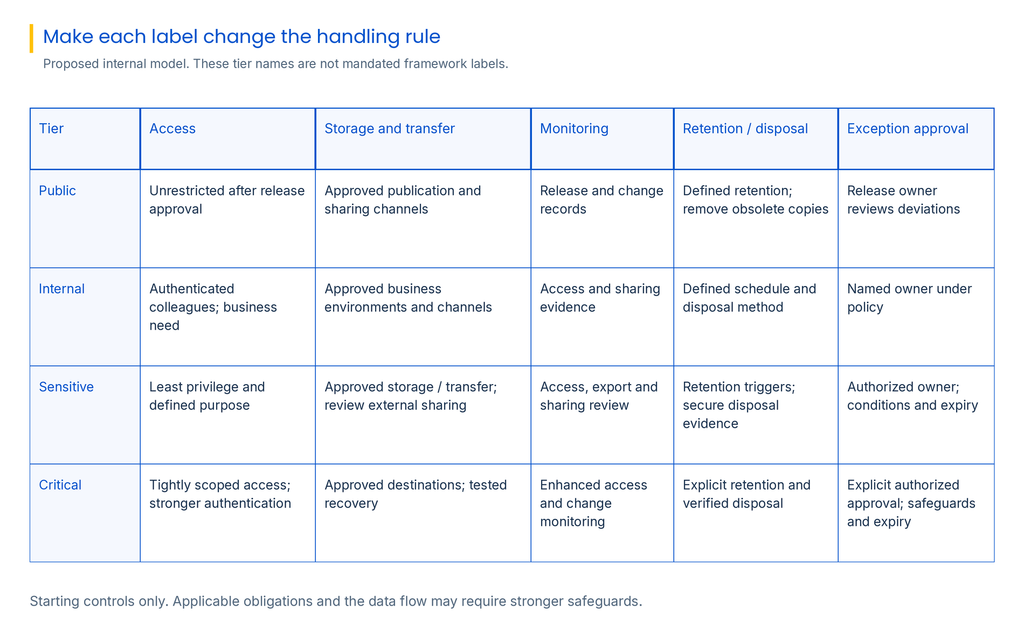Click the 'Access, export and sharing review' cell
The width and height of the screenshot is (1024, 641).
602,414
